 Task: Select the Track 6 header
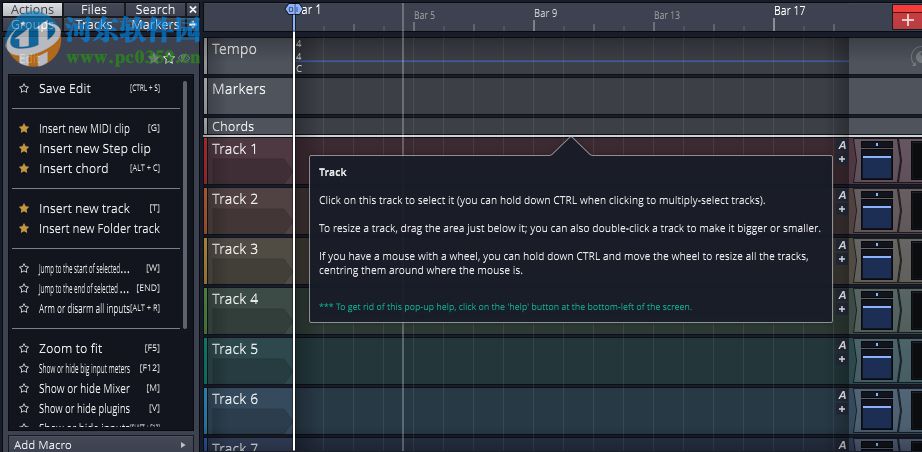[248, 411]
